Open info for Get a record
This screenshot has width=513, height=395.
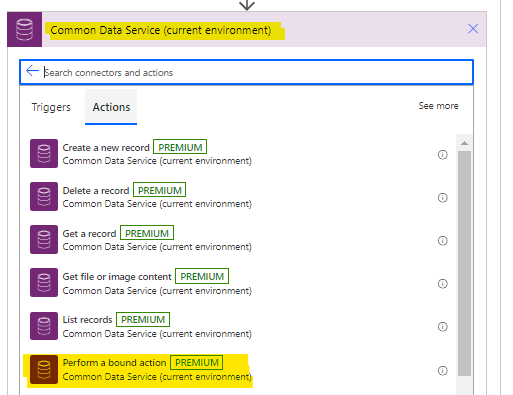tap(443, 241)
